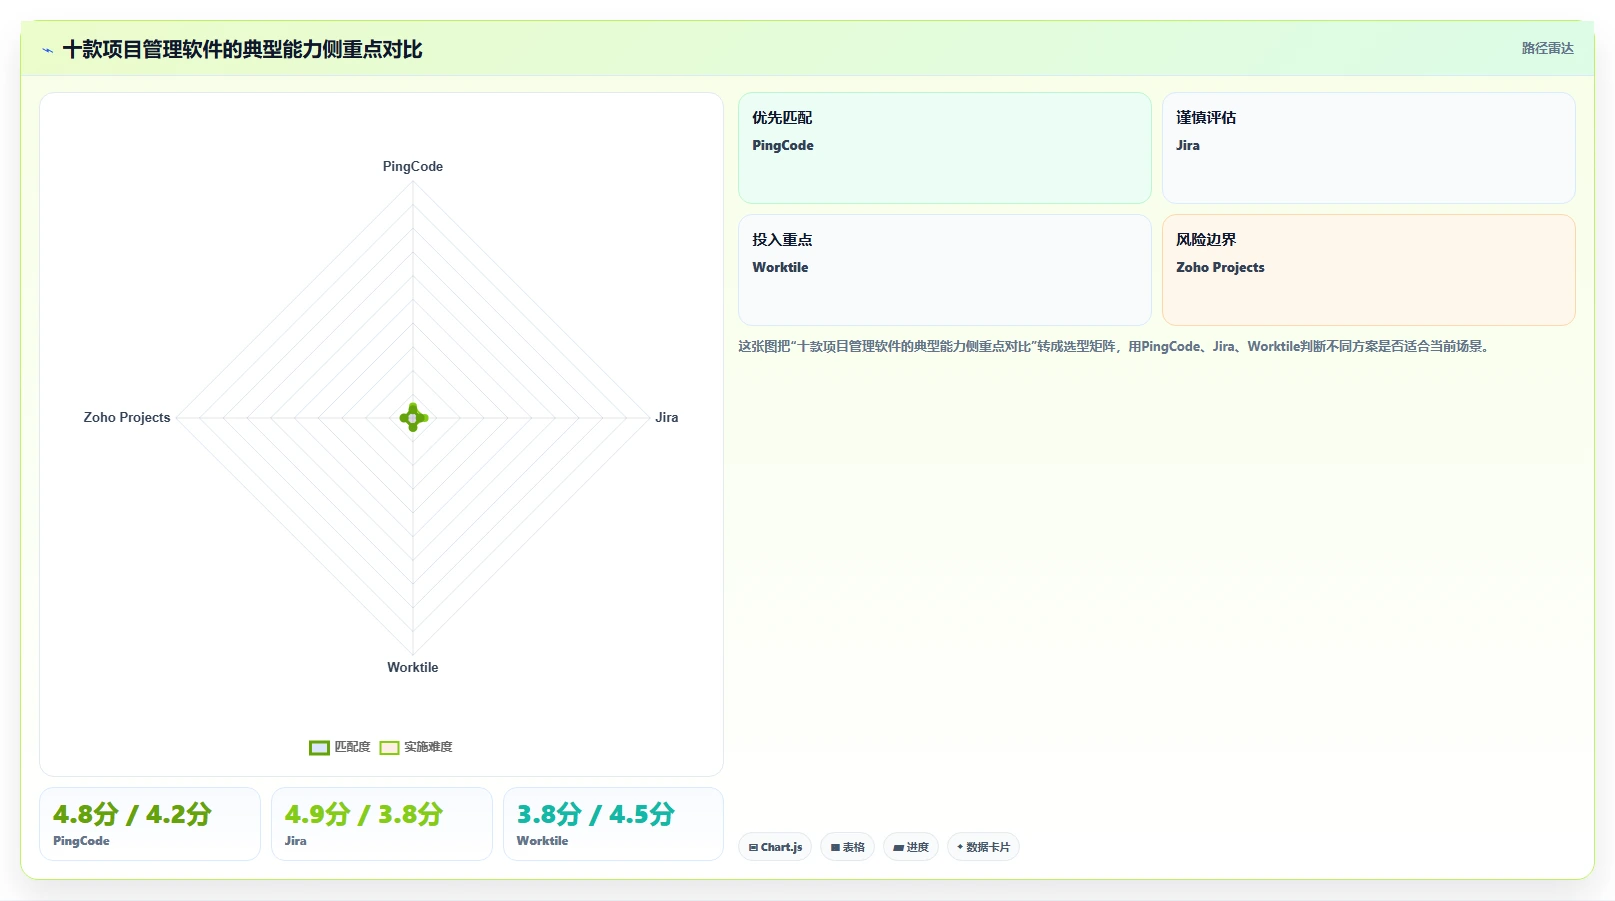The height and width of the screenshot is (901, 1615).
Task: Open the 优先匹配 PingCode card
Action: 944,148
